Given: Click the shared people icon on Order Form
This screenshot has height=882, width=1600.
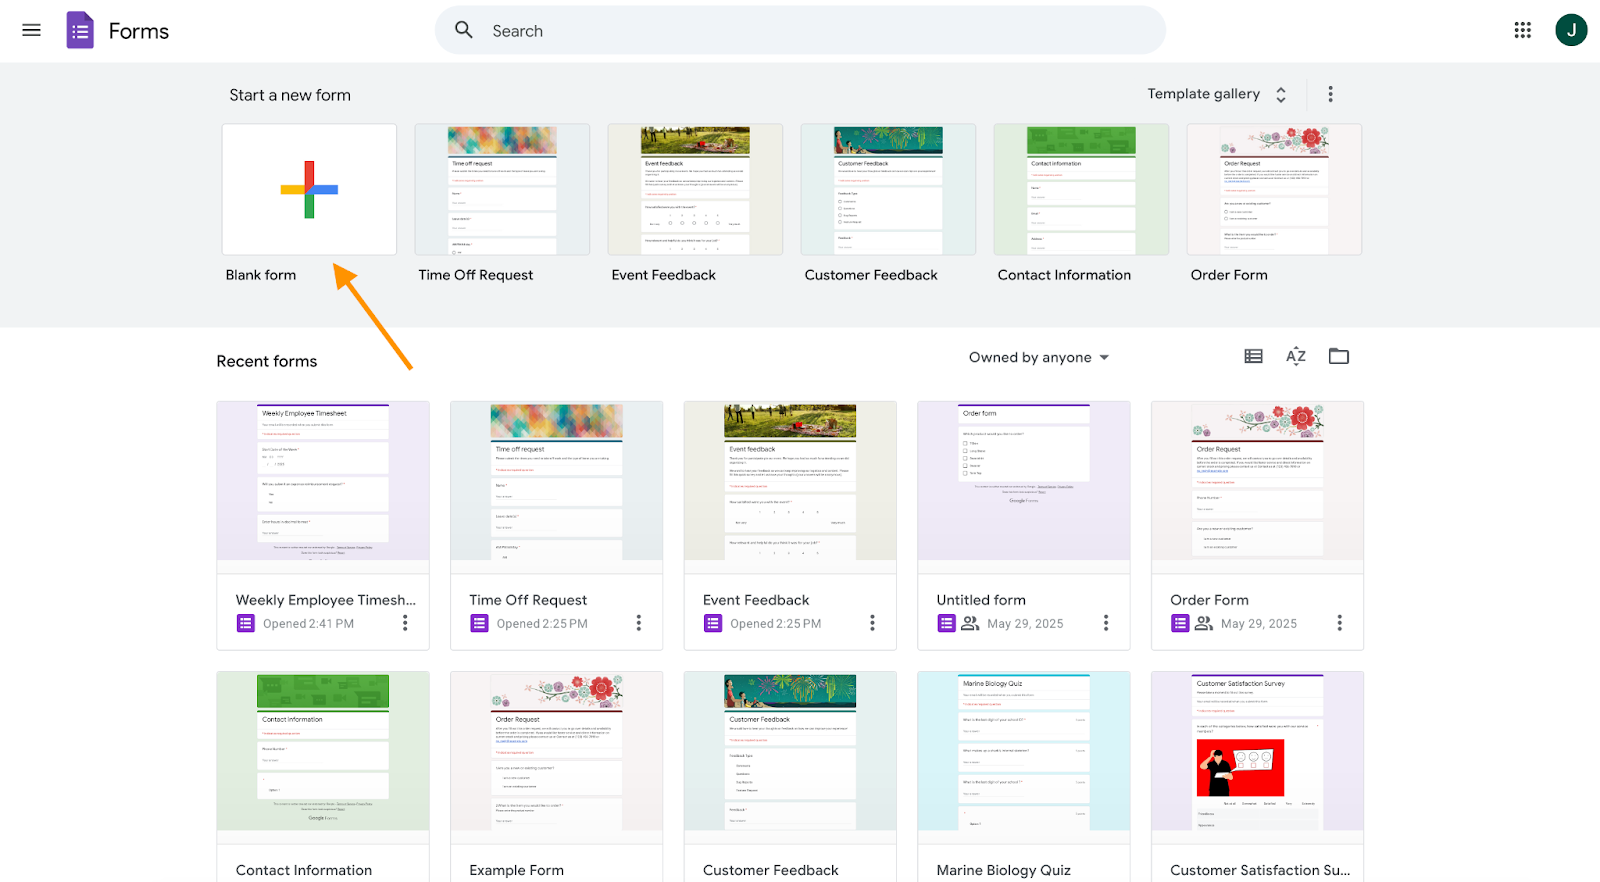Looking at the screenshot, I should click(x=1204, y=623).
